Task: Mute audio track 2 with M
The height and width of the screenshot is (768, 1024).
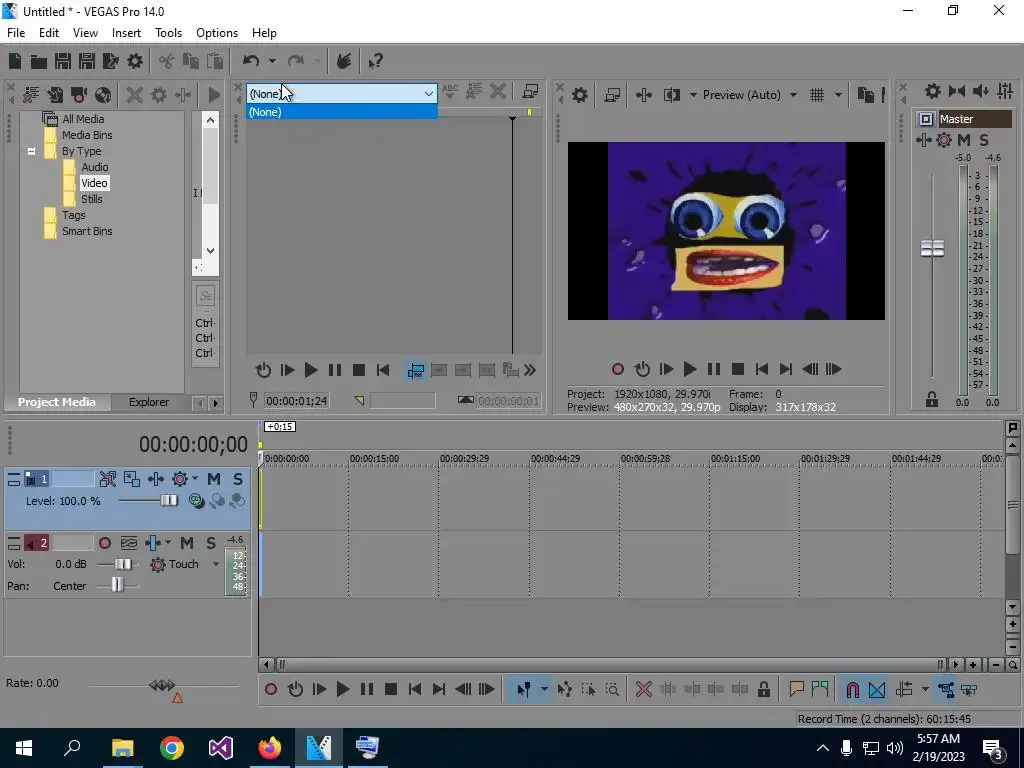Action: pos(187,543)
